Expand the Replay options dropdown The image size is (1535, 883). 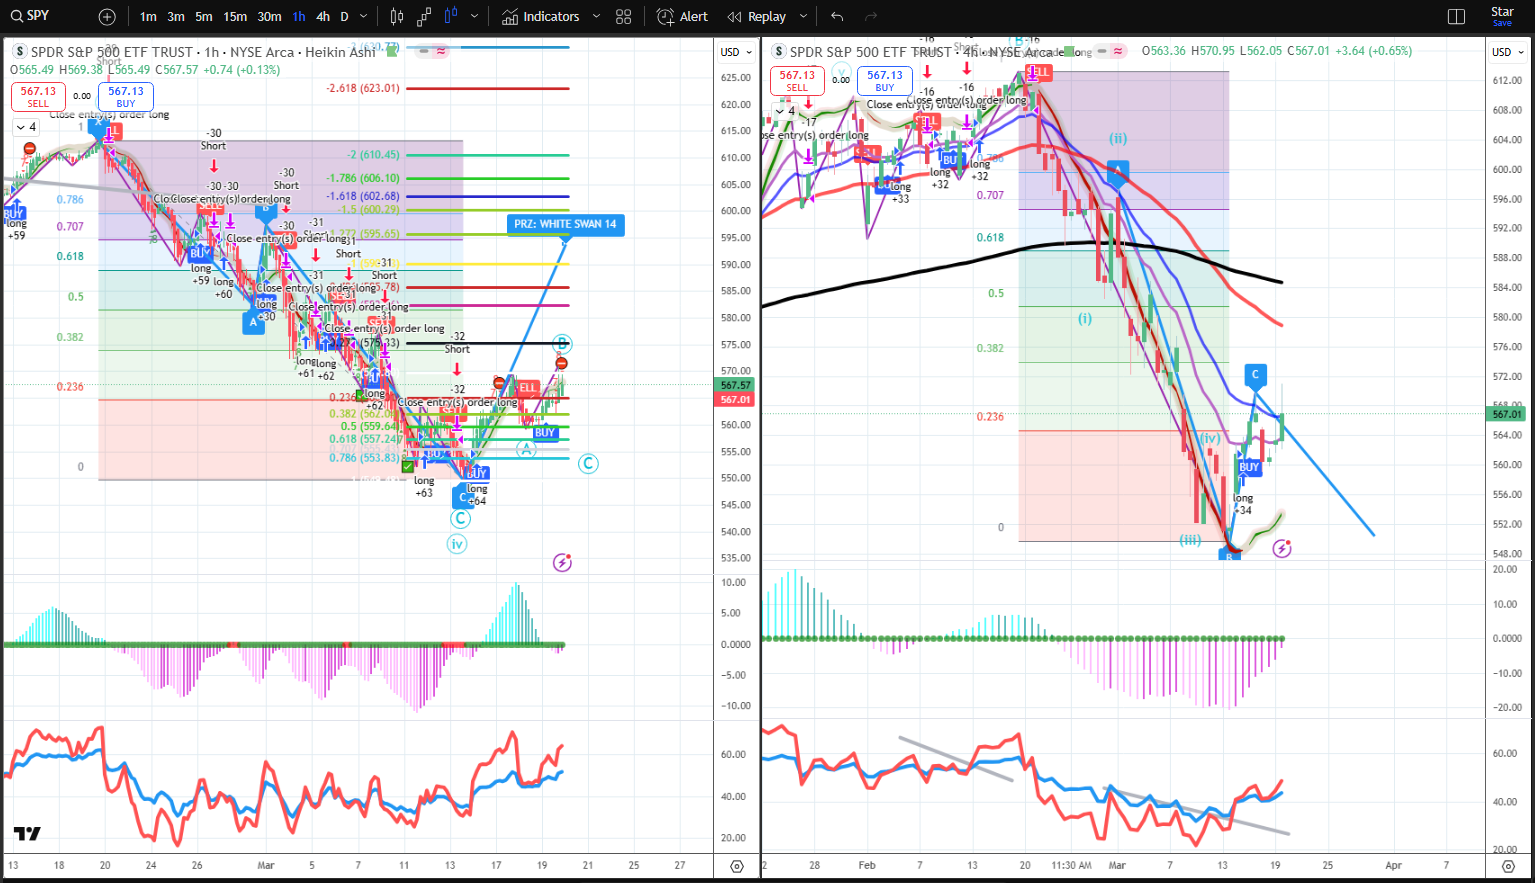(x=803, y=17)
